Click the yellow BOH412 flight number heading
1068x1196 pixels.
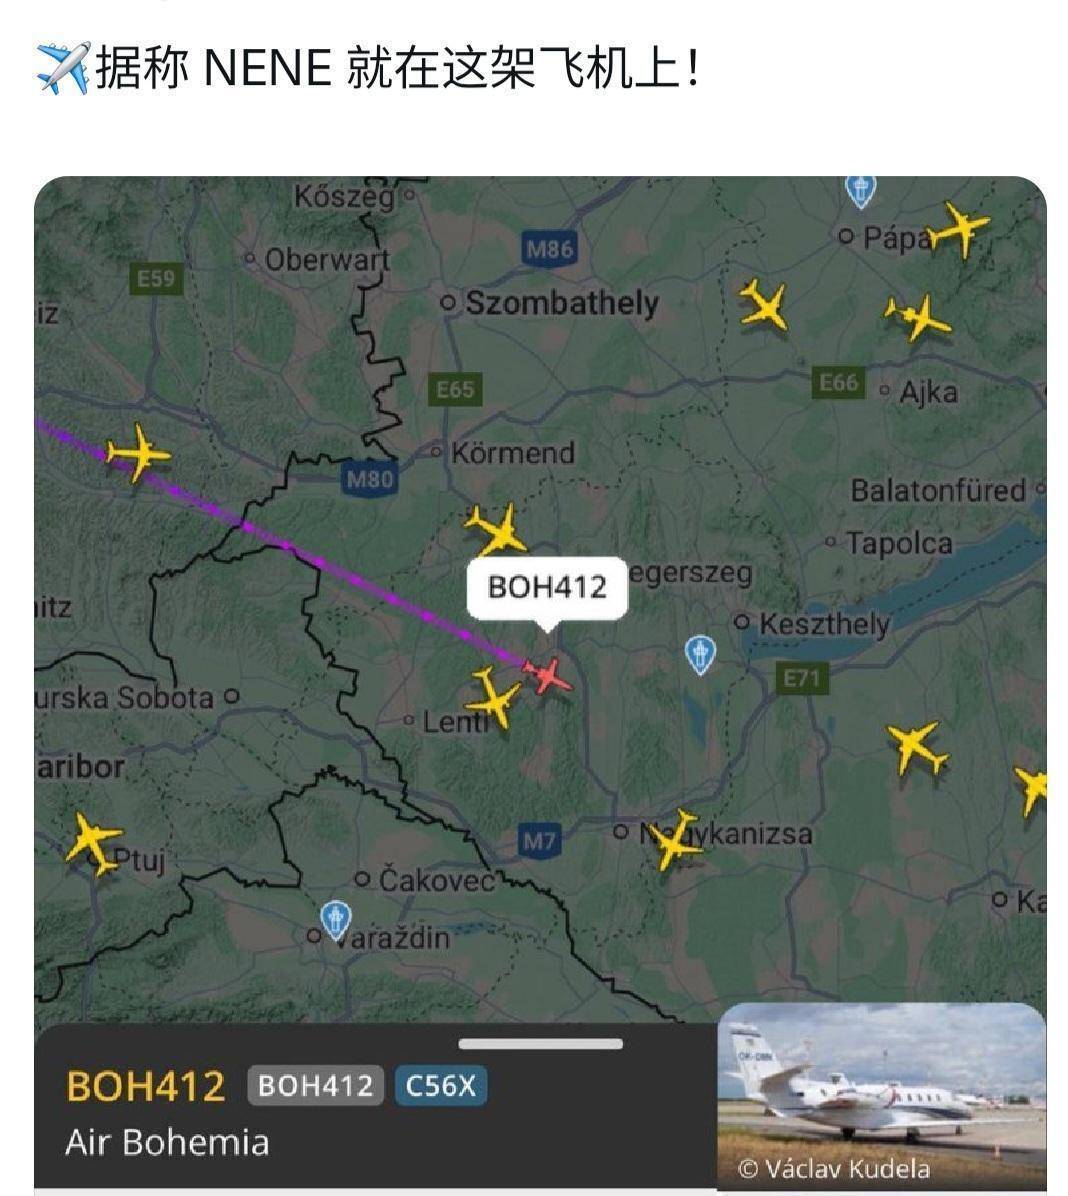(146, 1086)
